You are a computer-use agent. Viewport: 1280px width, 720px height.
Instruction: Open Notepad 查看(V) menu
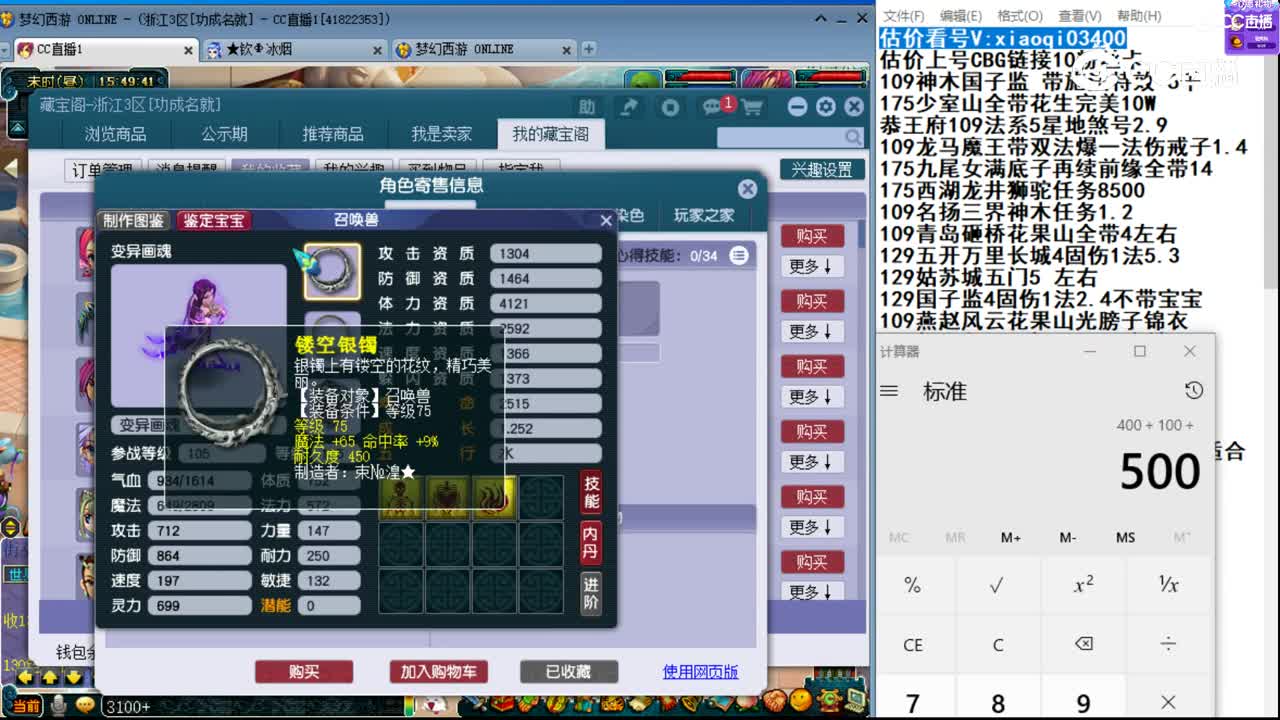[1080, 16]
